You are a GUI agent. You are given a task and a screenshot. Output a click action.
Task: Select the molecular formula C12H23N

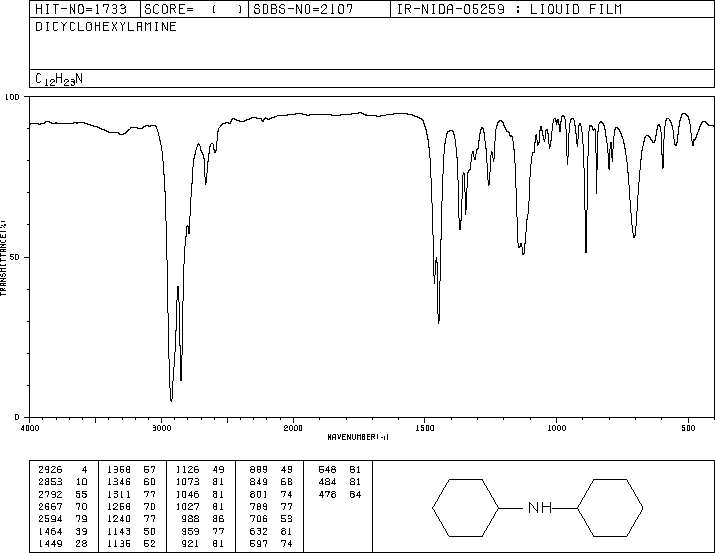pyautogui.click(x=59, y=79)
